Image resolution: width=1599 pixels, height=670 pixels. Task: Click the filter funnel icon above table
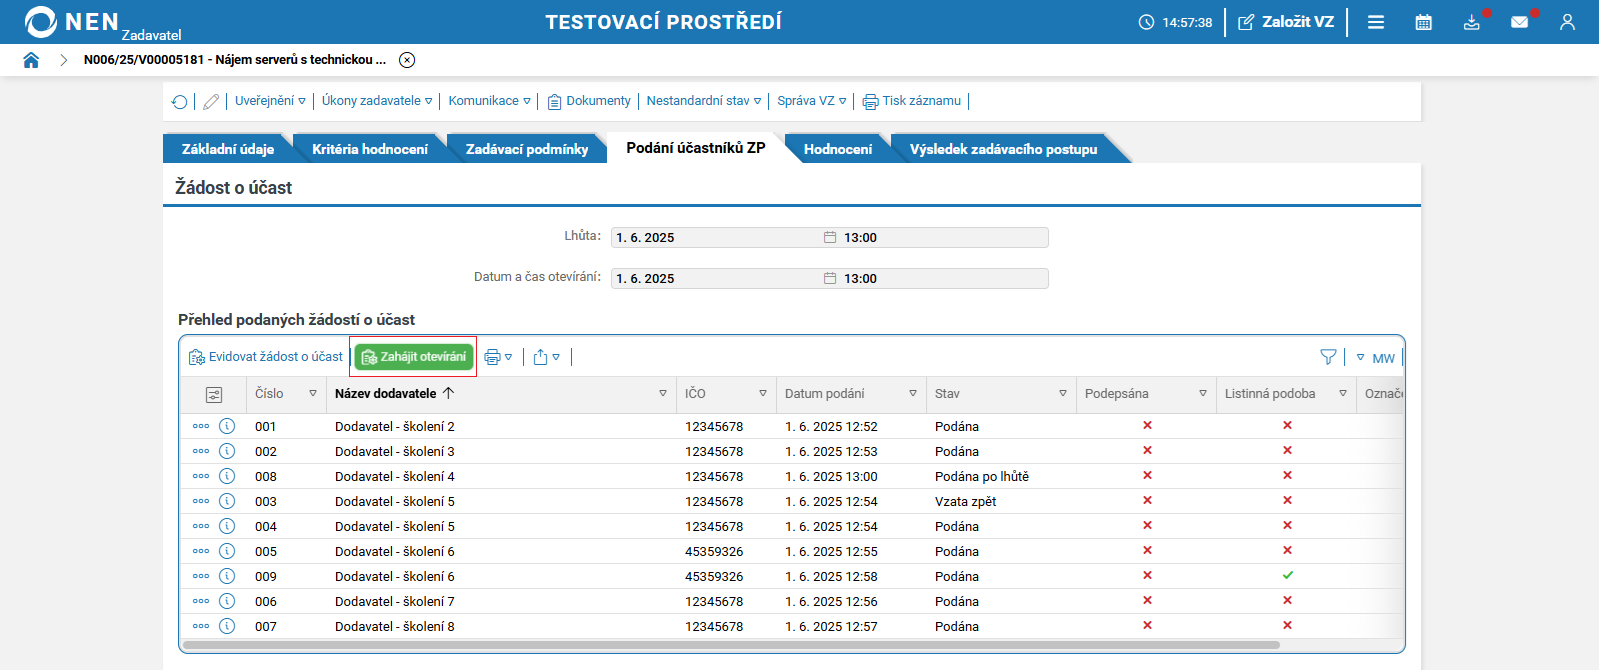tap(1328, 357)
